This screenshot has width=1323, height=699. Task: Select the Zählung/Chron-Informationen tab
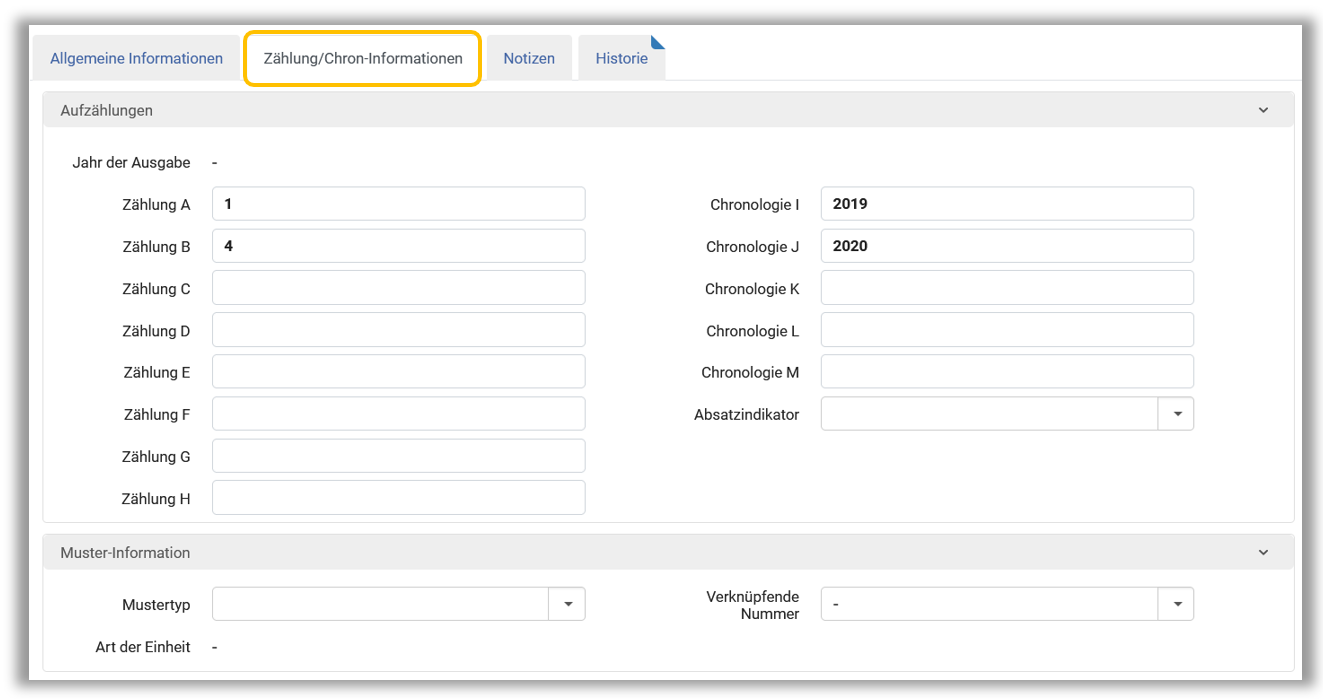click(363, 58)
